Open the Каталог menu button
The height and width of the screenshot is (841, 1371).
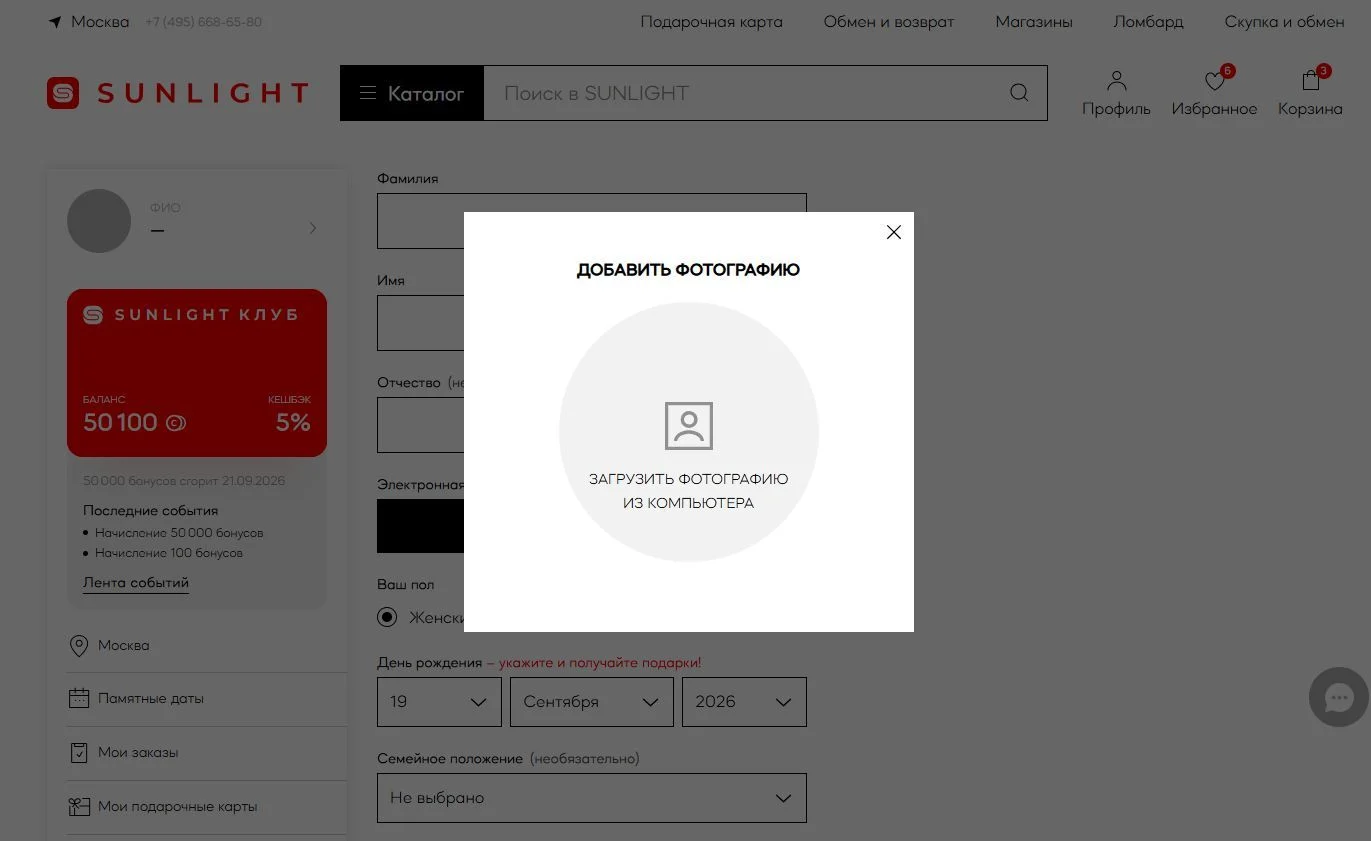tap(412, 93)
